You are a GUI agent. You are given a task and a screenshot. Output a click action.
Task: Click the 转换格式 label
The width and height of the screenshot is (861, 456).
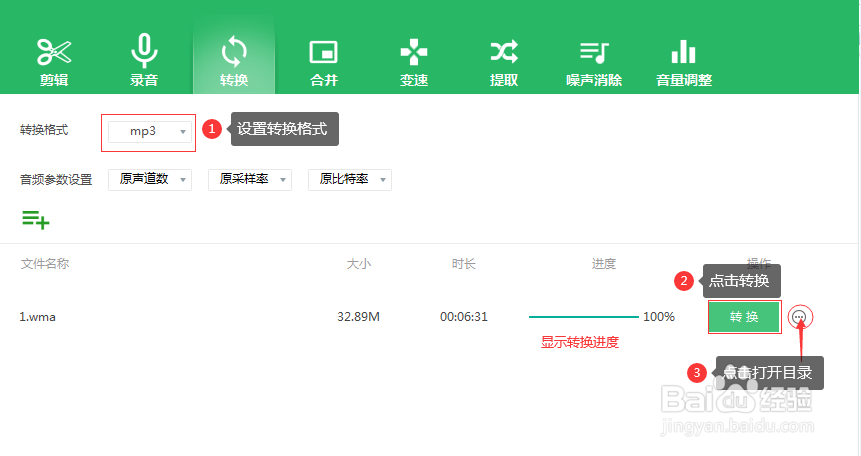[x=44, y=130]
